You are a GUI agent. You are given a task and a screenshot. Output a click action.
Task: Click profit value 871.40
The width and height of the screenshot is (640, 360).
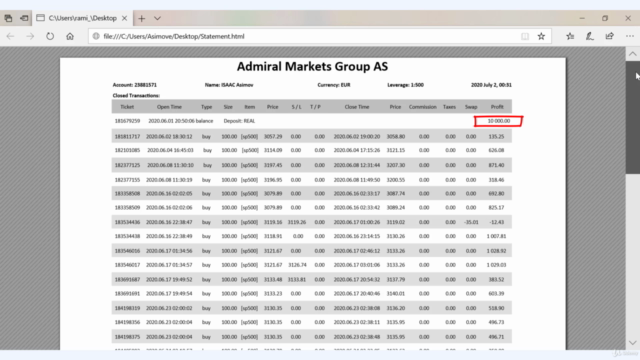[496, 165]
